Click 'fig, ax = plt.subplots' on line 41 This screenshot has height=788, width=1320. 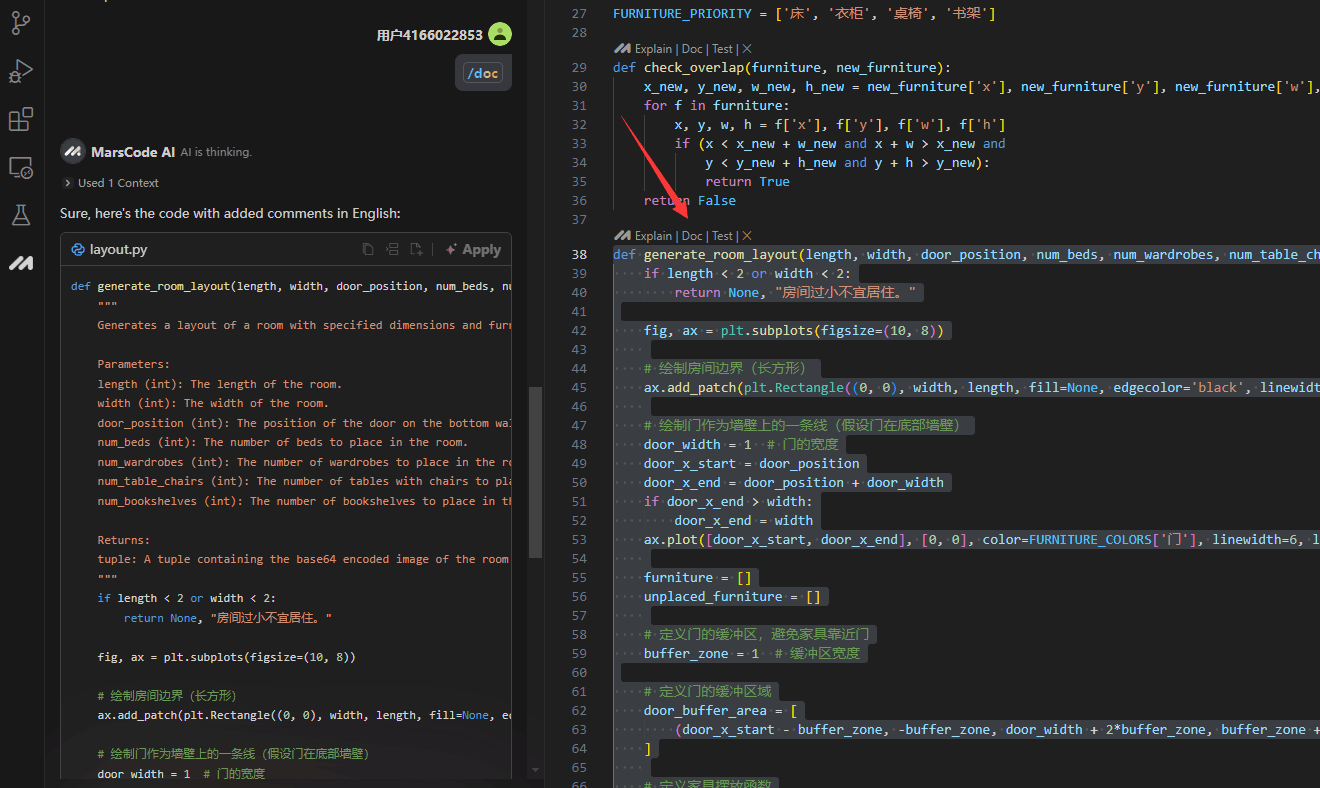click(x=728, y=330)
